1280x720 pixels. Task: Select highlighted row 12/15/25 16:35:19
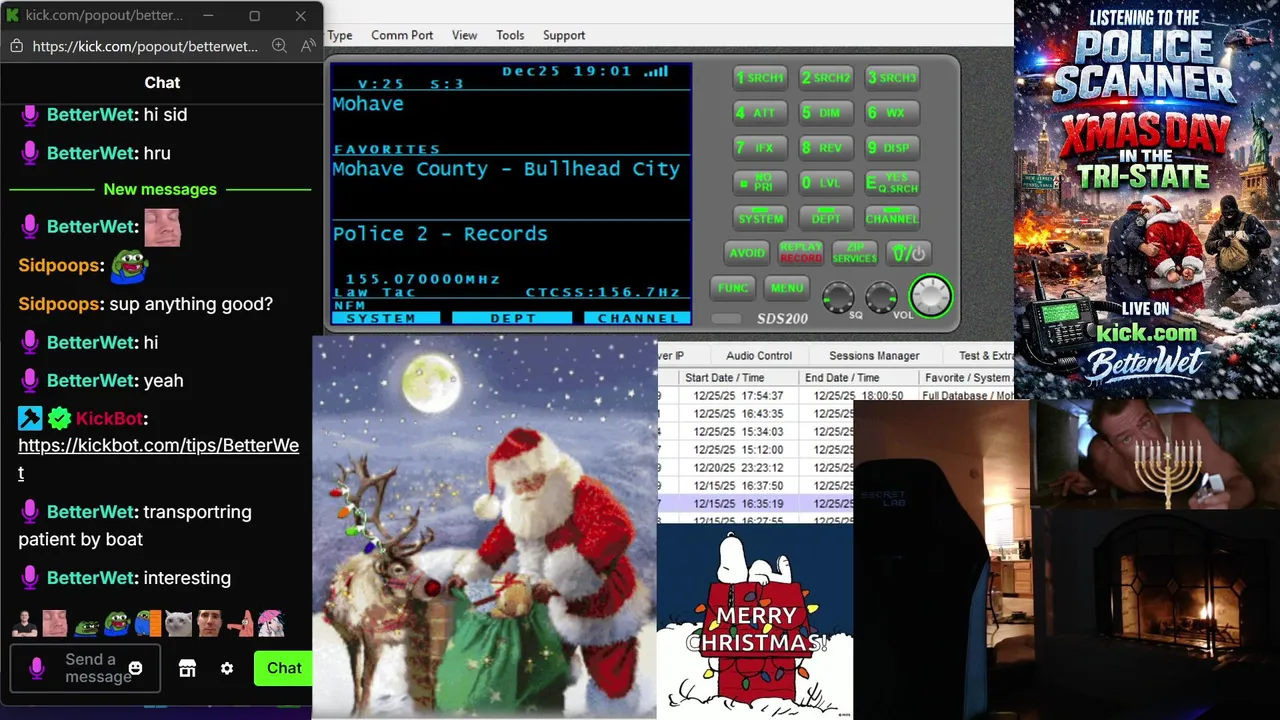[x=755, y=504]
